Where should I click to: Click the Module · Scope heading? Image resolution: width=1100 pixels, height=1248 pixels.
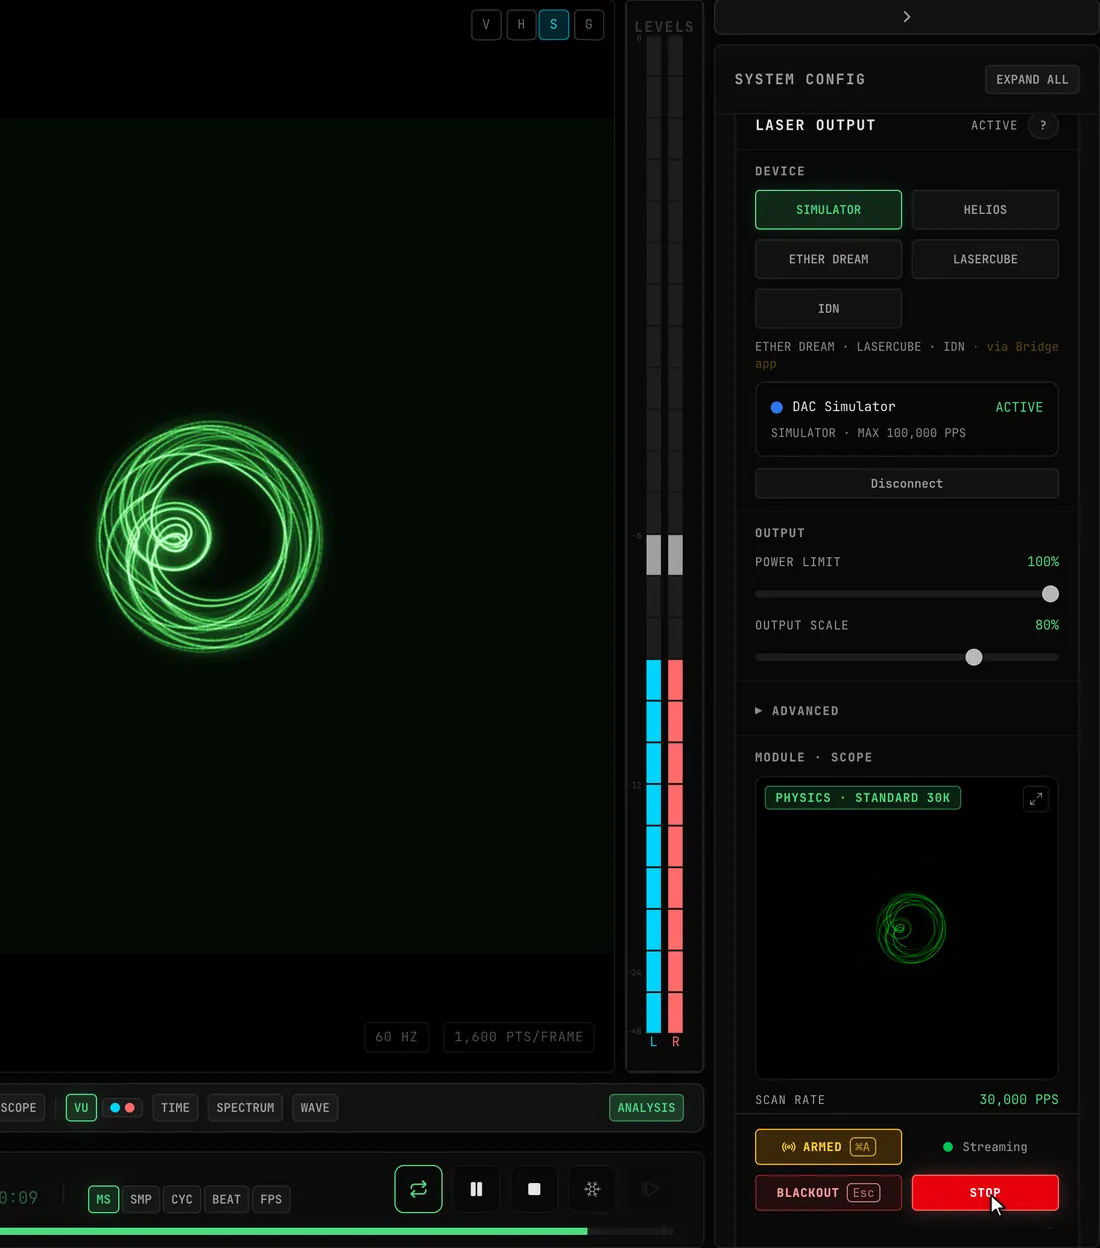[x=813, y=757]
